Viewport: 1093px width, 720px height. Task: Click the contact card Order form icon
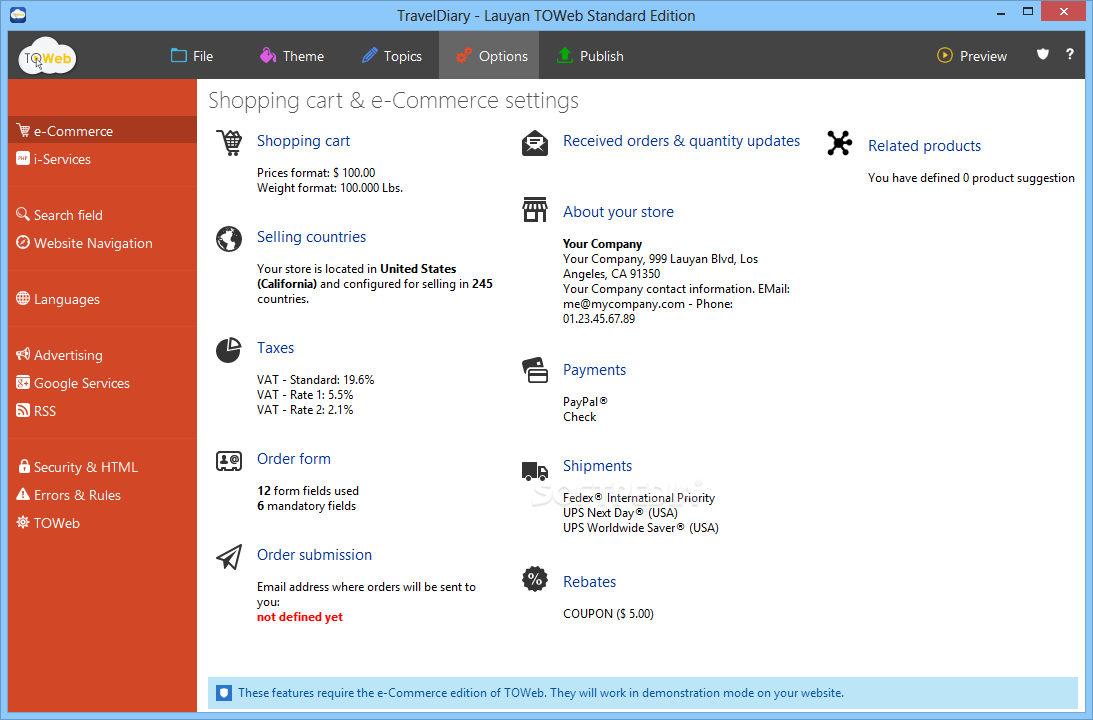tap(229, 461)
